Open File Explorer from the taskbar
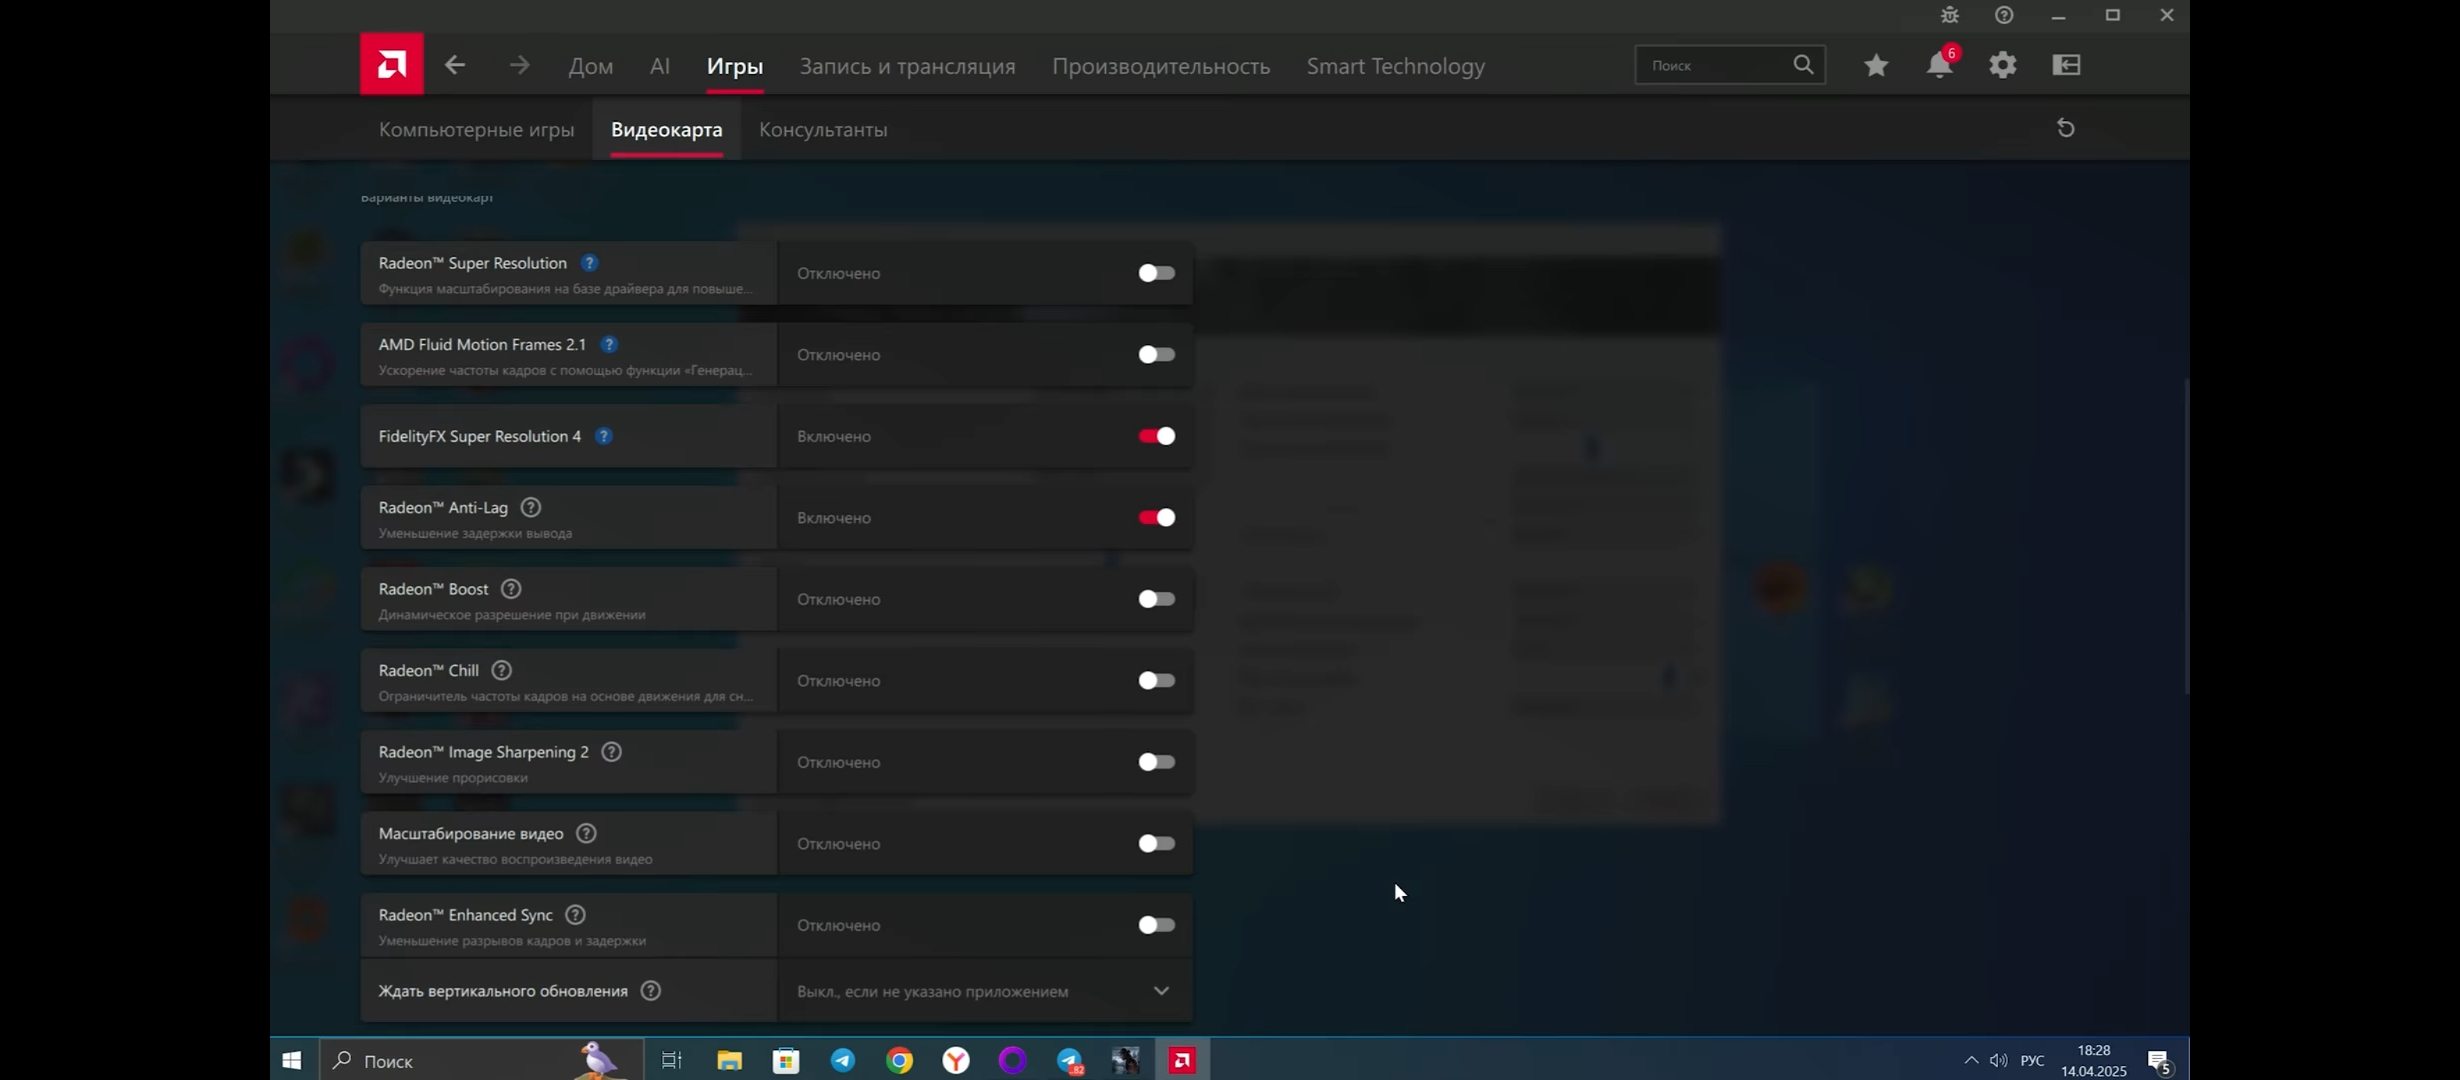 click(730, 1060)
